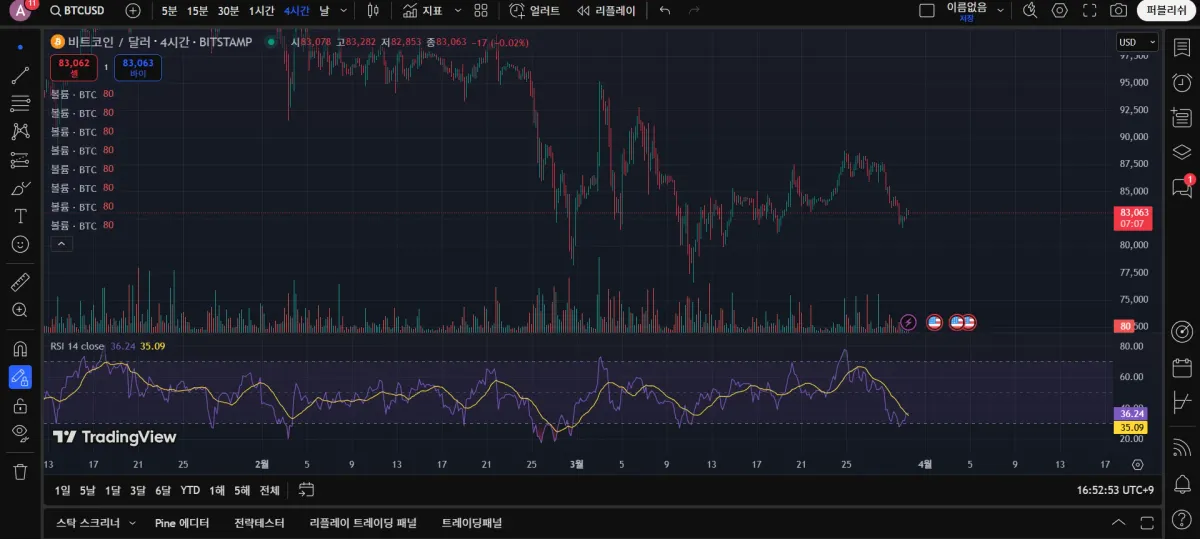This screenshot has height=539, width=1200.
Task: Click the red 83,062 sell price button
Action: (x=74, y=67)
